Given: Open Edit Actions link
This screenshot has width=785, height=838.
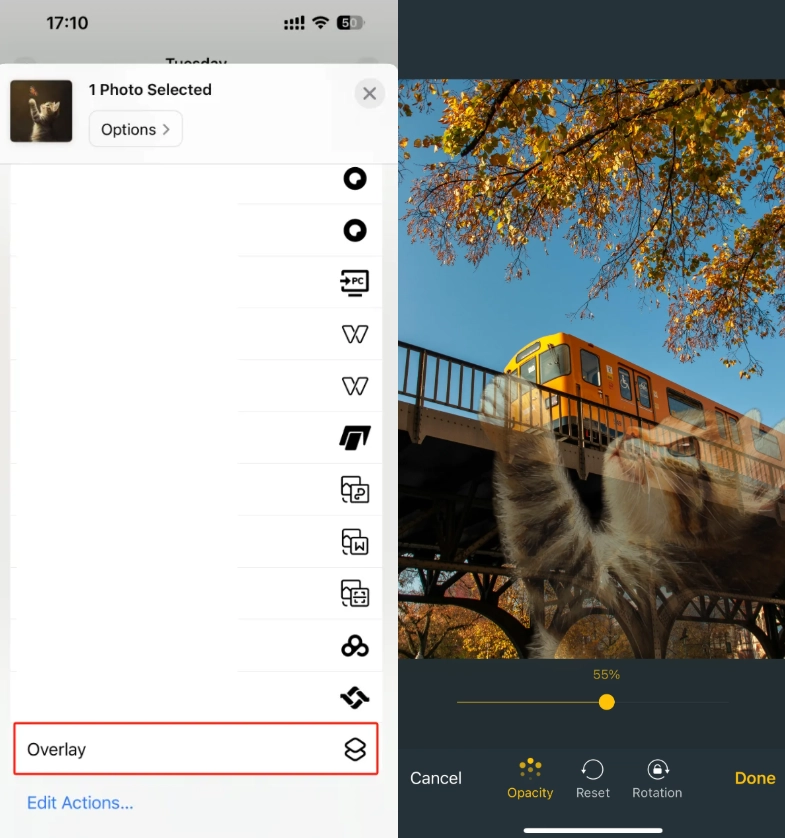Looking at the screenshot, I should [80, 802].
